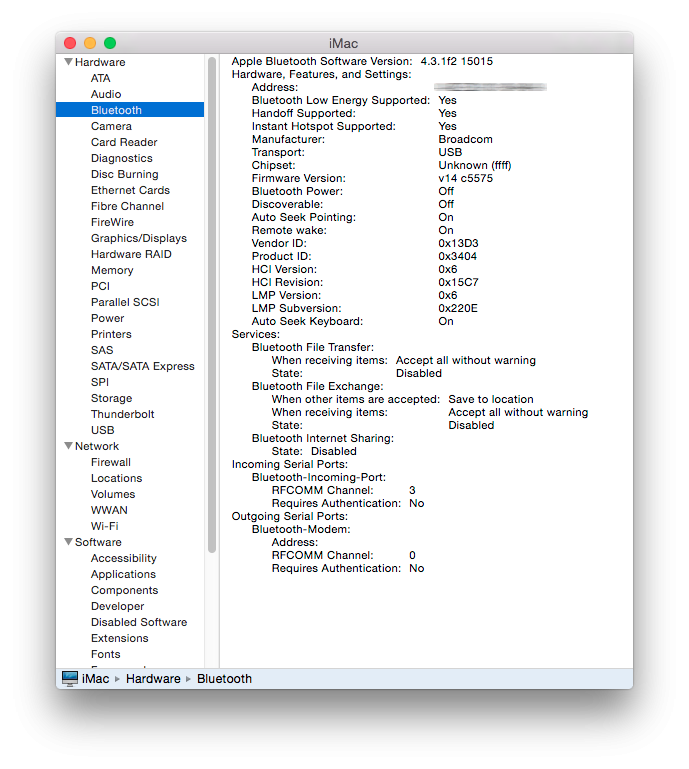The image size is (689, 769).
Task: Select Locations under Network
Action: 116,478
